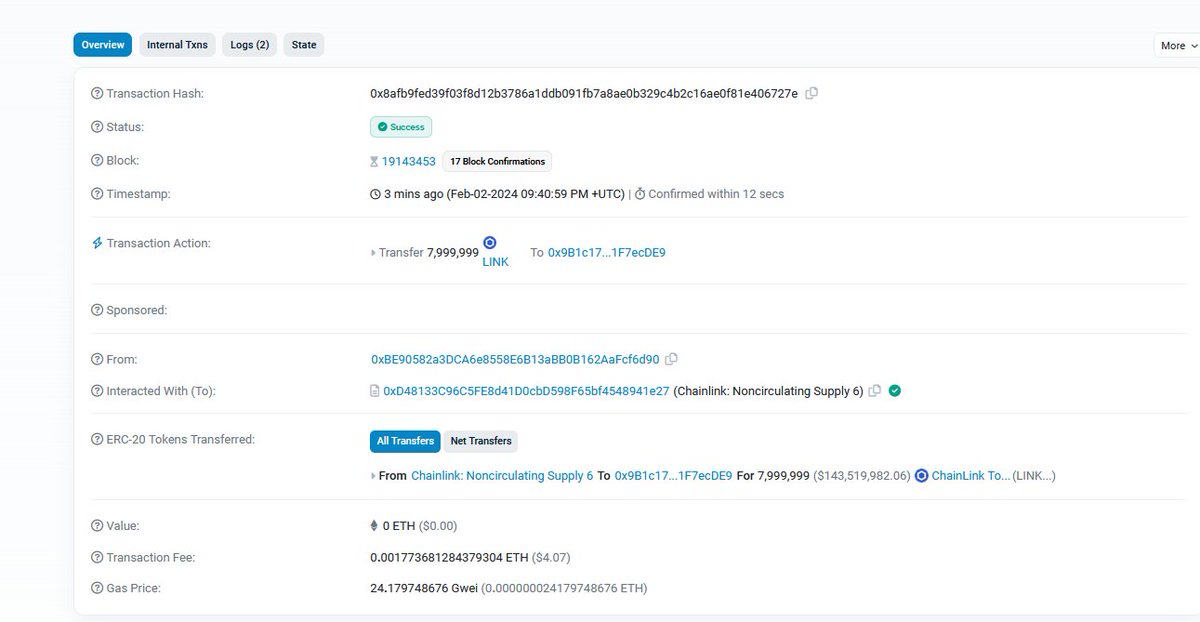Click the help icon beside Value
This screenshot has height=622, width=1200.
coord(97,525)
